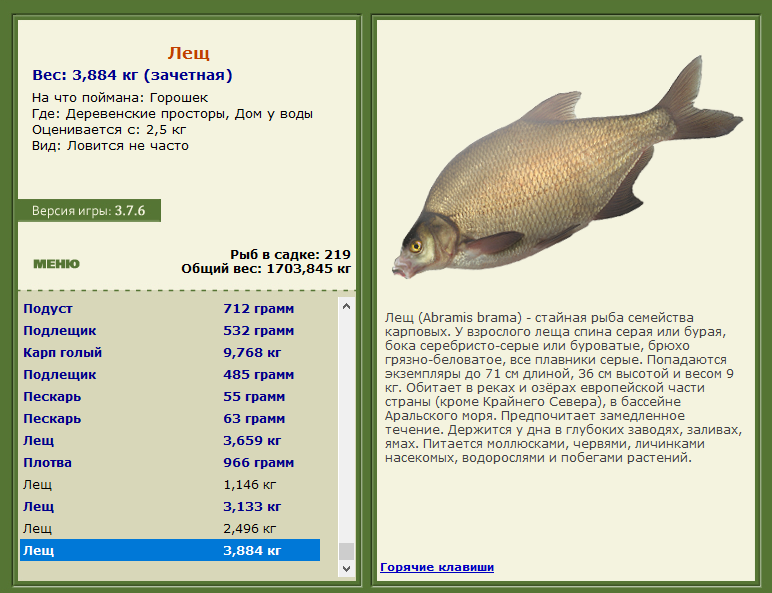Viewport: 772px width, 593px height.
Task: Click the Abramis brama description paragraph
Action: [x=563, y=388]
